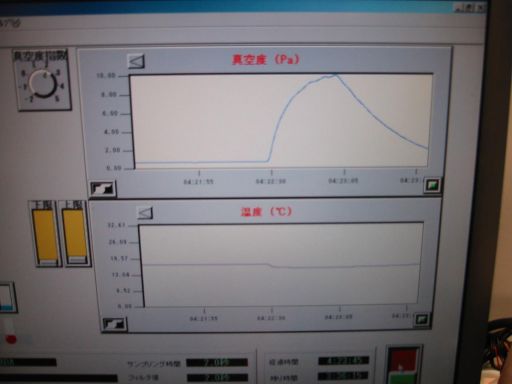512x384 pixels.
Task: Click the triangle icon atop temperature chart
Action: tap(145, 213)
